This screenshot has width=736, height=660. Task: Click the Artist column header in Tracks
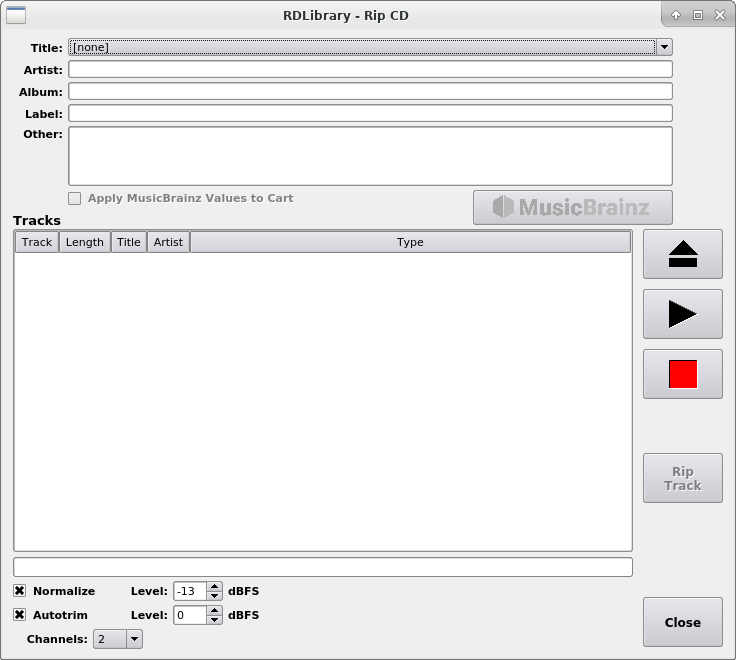[x=168, y=242]
